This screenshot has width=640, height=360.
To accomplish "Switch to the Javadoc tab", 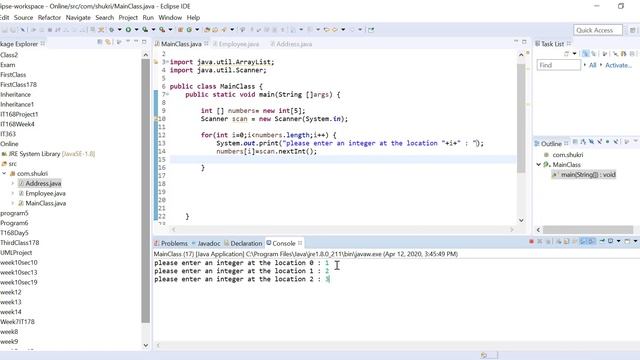I will pos(206,243).
